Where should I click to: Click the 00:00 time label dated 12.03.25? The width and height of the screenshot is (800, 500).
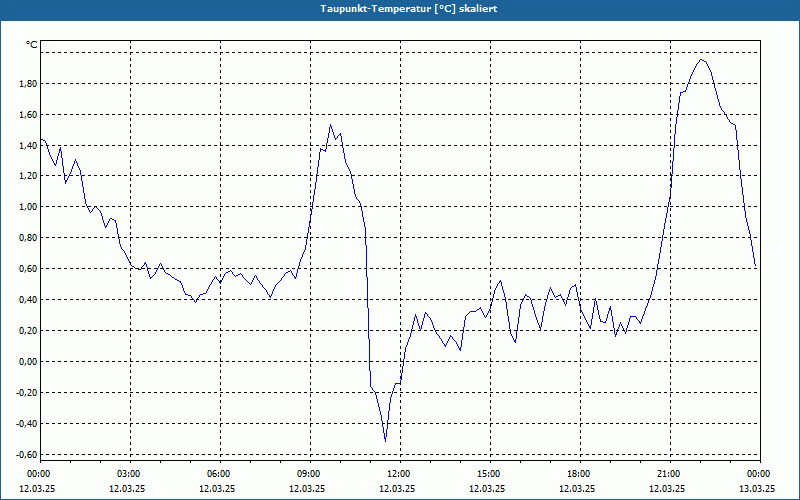(x=40, y=474)
